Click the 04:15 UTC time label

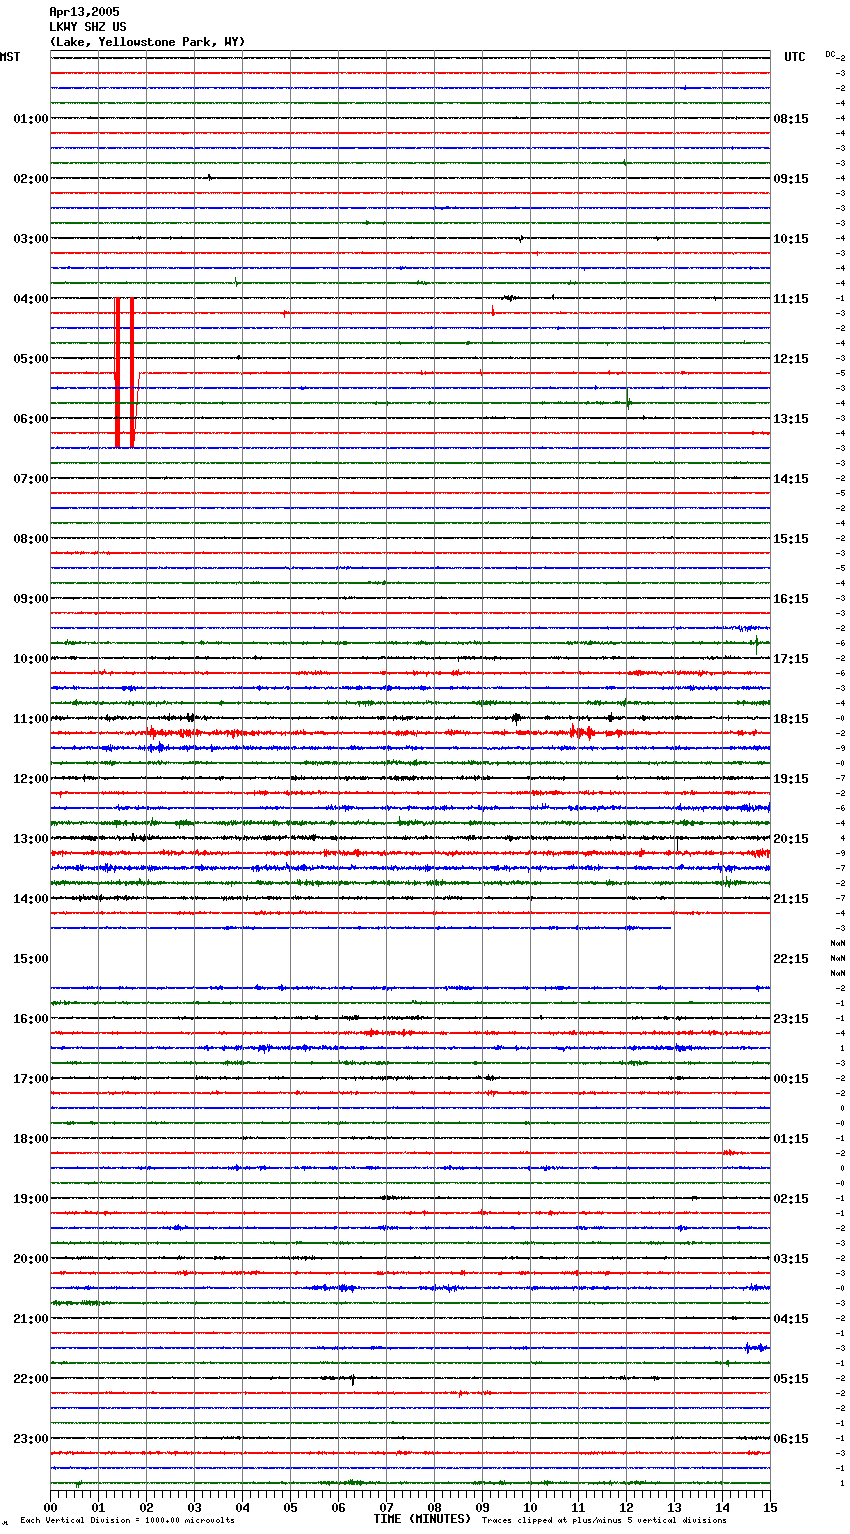[791, 1319]
